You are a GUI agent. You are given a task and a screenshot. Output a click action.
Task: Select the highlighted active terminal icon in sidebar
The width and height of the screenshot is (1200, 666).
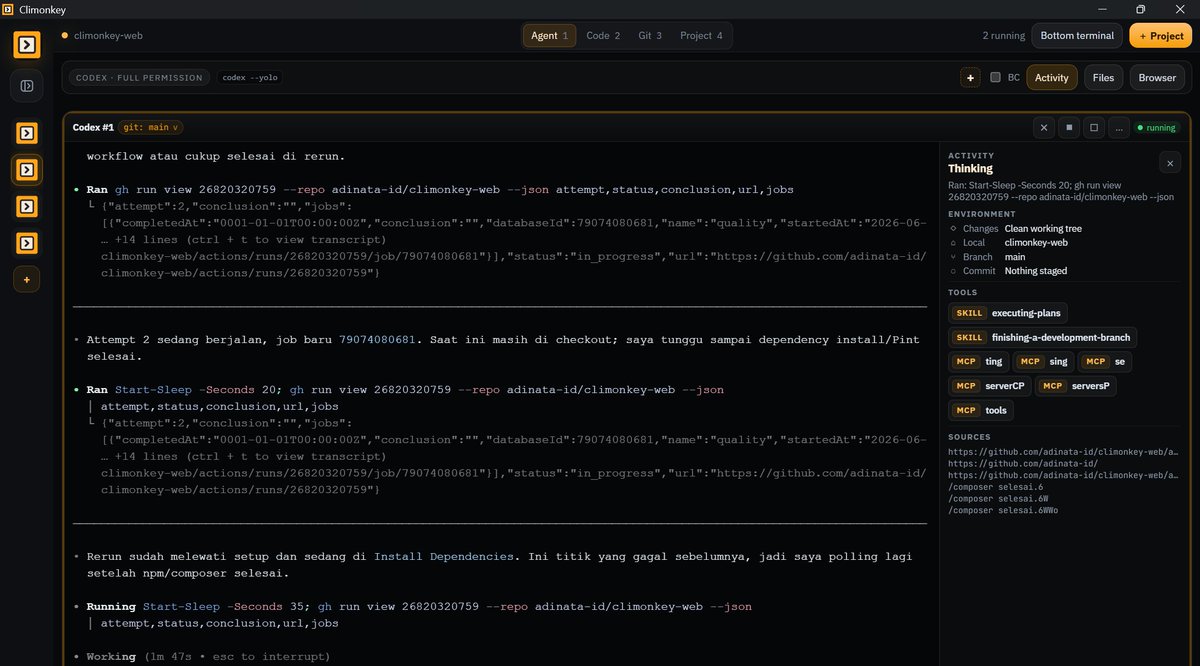click(x=27, y=169)
